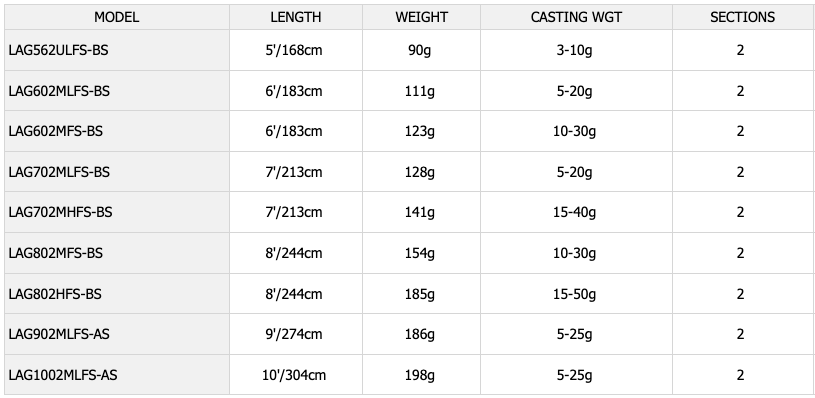
Task: Select the LAG1002MLFS-AS model cell
Action: (x=117, y=375)
